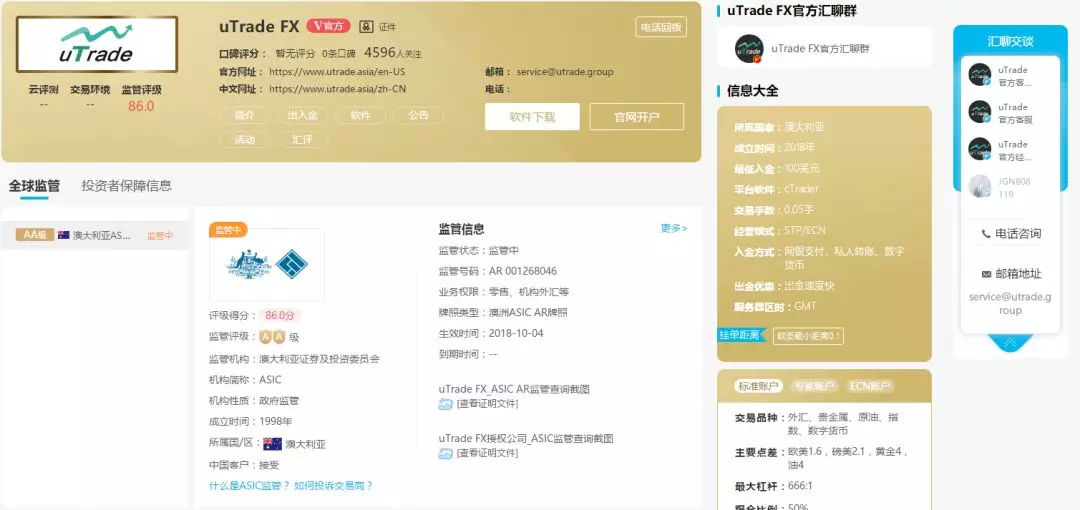Open ASIC AR proof file image icon
The height and width of the screenshot is (510, 1080).
coord(446,404)
